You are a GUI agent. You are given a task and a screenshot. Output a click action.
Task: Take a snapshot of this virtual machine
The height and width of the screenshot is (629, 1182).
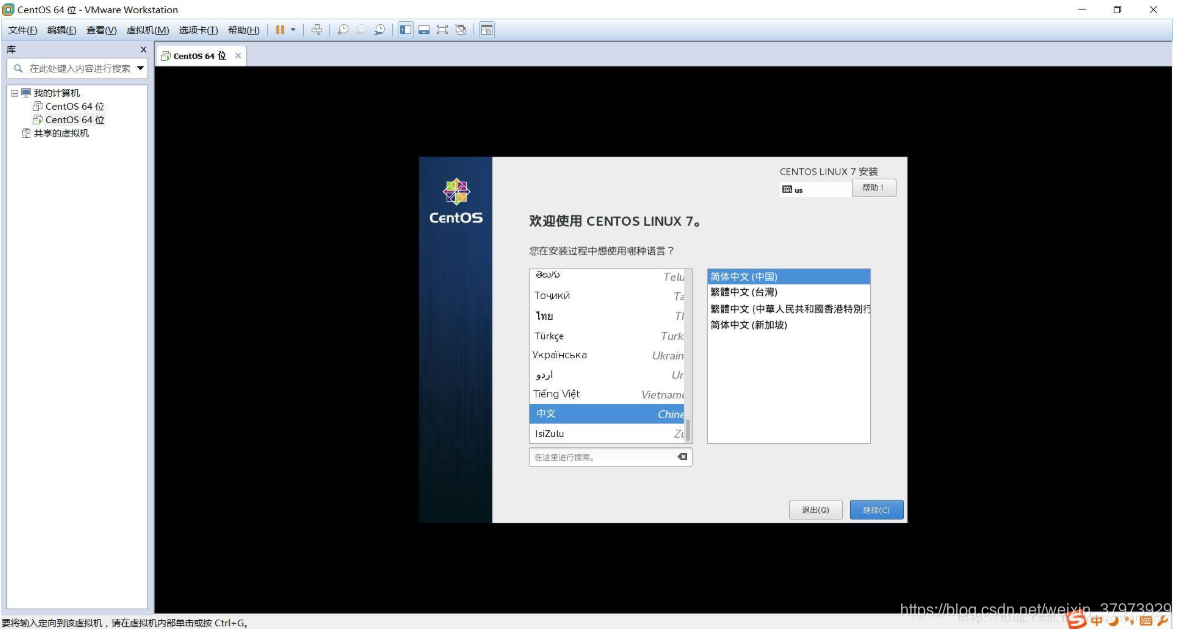click(343, 30)
